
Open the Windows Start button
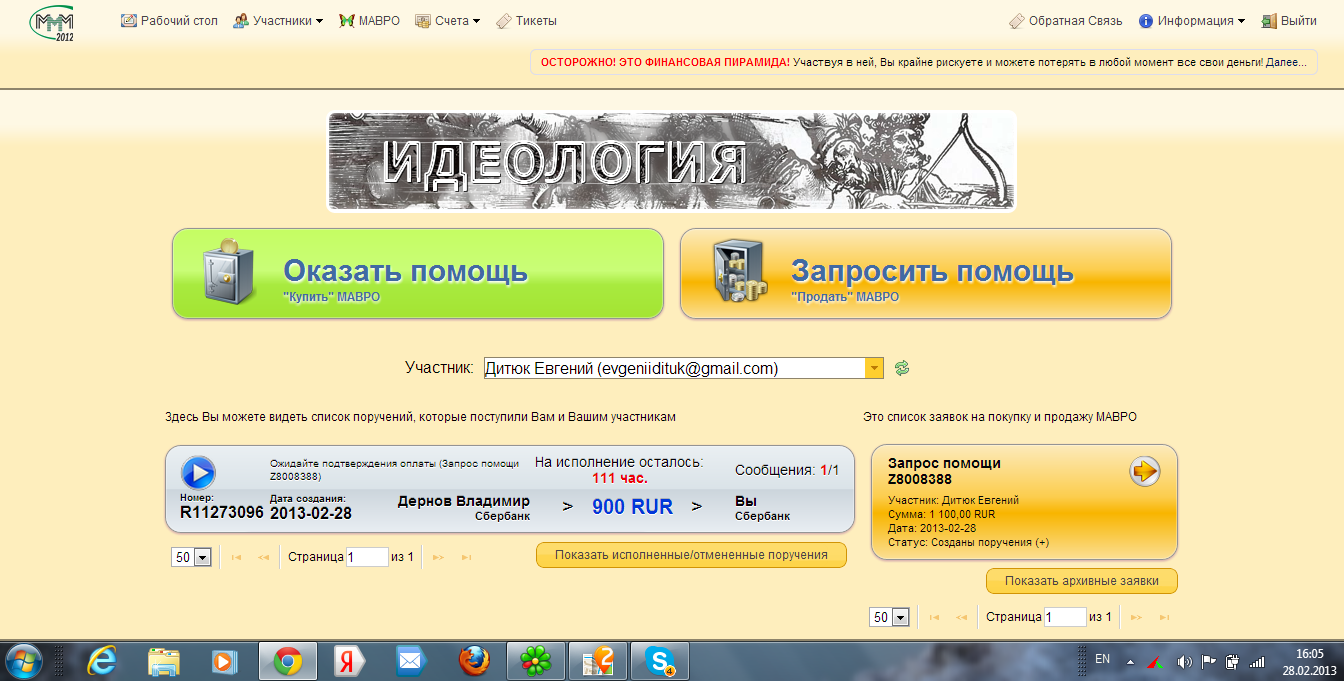pyautogui.click(x=24, y=661)
